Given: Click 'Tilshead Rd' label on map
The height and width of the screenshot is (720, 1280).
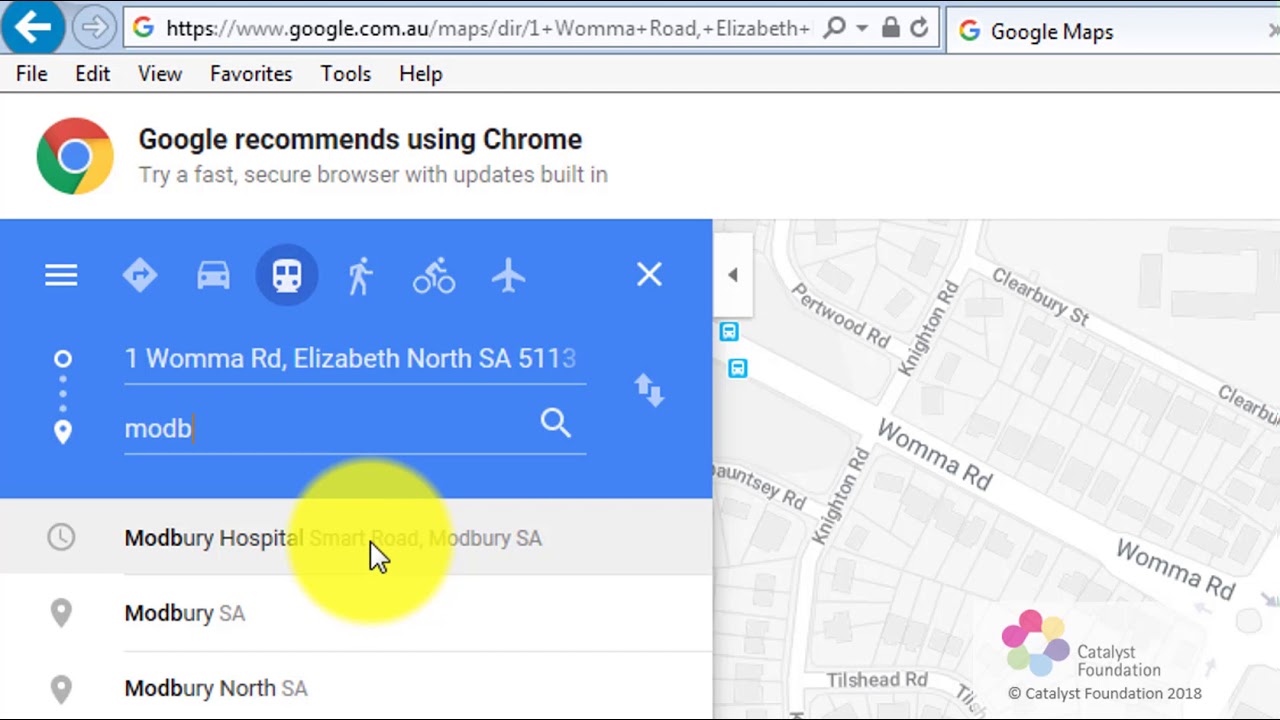Looking at the screenshot, I should tap(877, 680).
